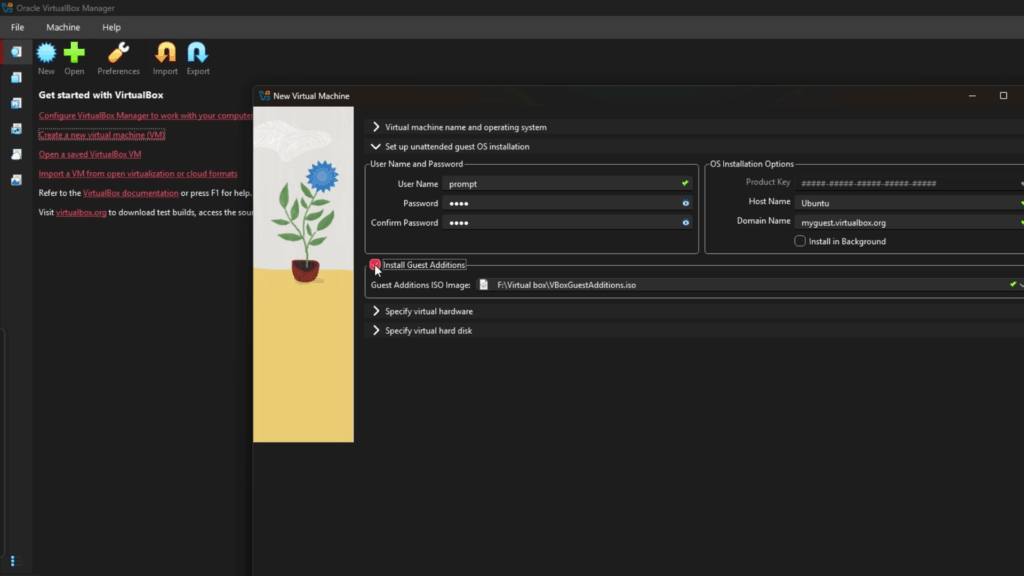Click the green Open toolbar icon
Viewport: 1024px width, 576px height.
coord(74,54)
